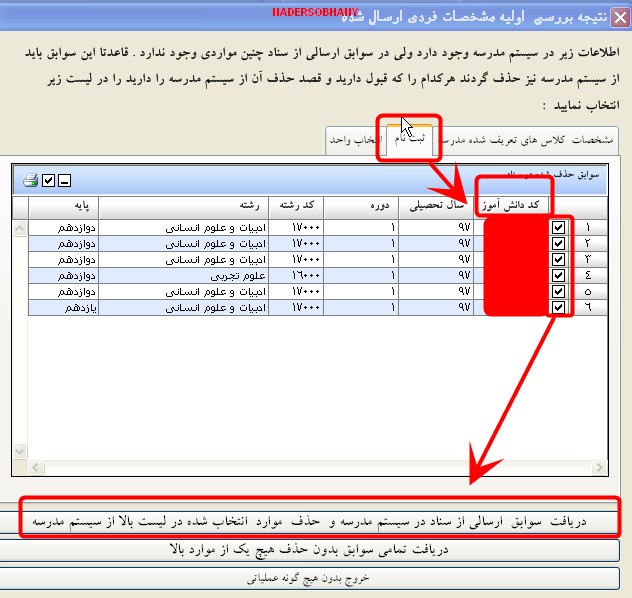Click the select-all checkmark icon in grid toolbar
The height and width of the screenshot is (598, 632).
tap(48, 180)
